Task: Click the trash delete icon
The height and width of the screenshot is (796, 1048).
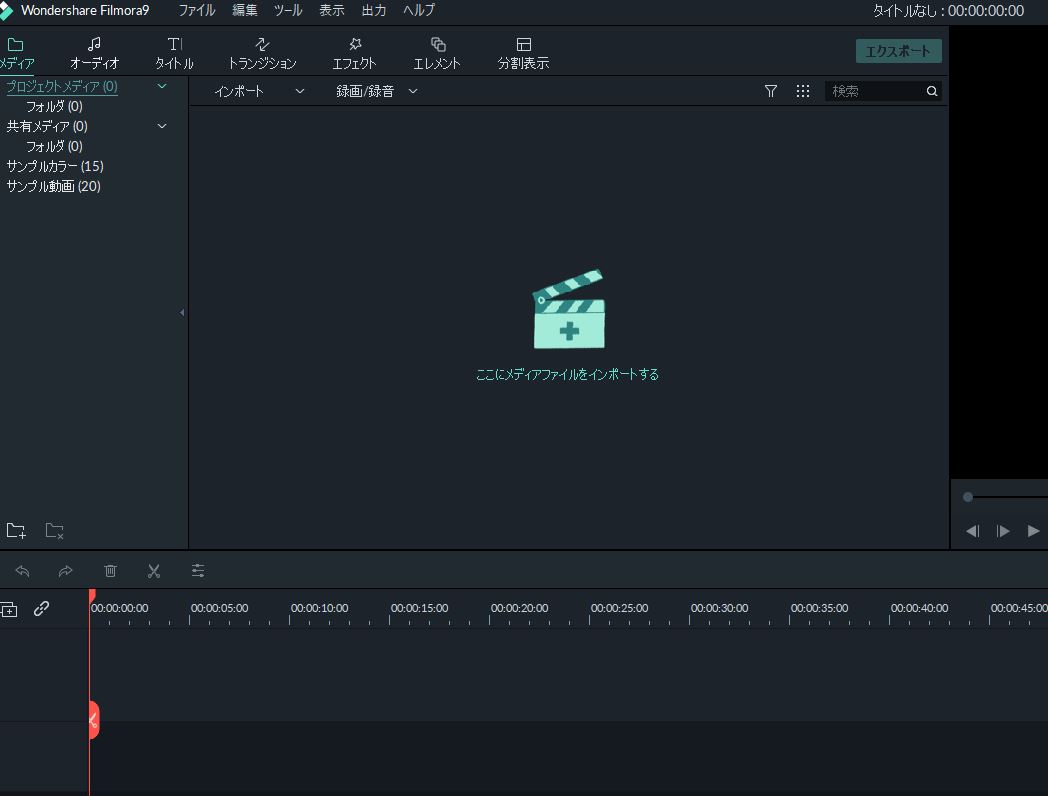Action: (x=110, y=571)
